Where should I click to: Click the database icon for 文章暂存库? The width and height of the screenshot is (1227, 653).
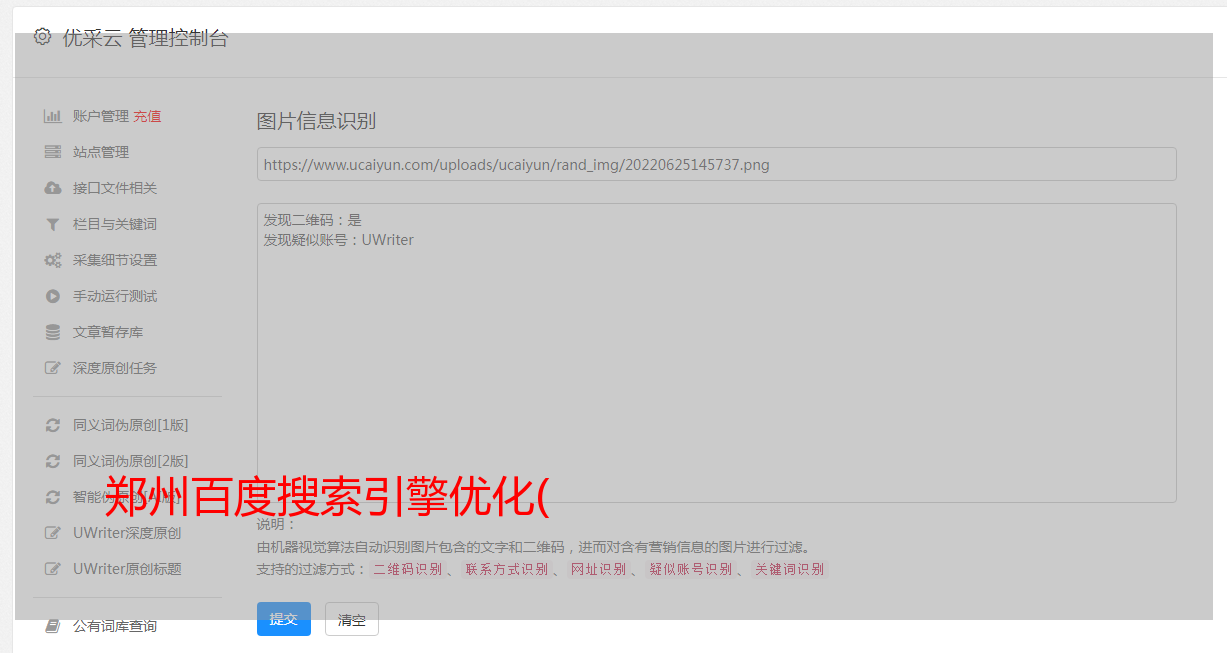pos(53,332)
